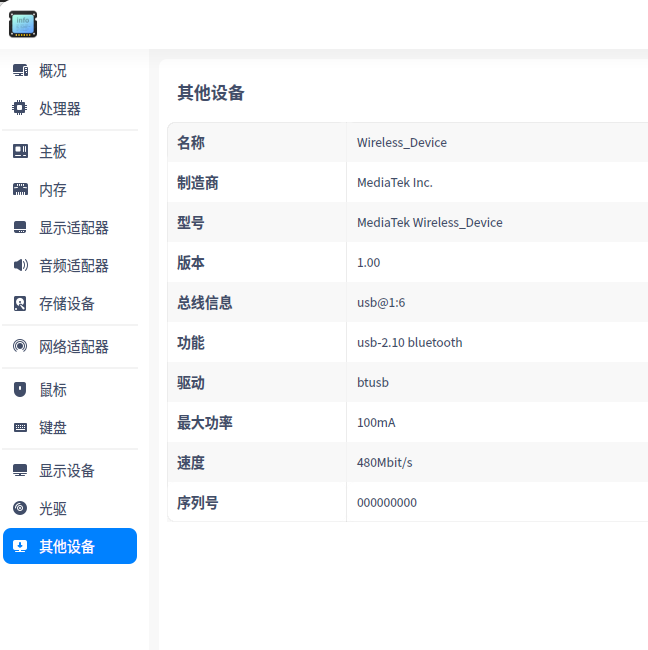Click the 序列号 row label

198,503
